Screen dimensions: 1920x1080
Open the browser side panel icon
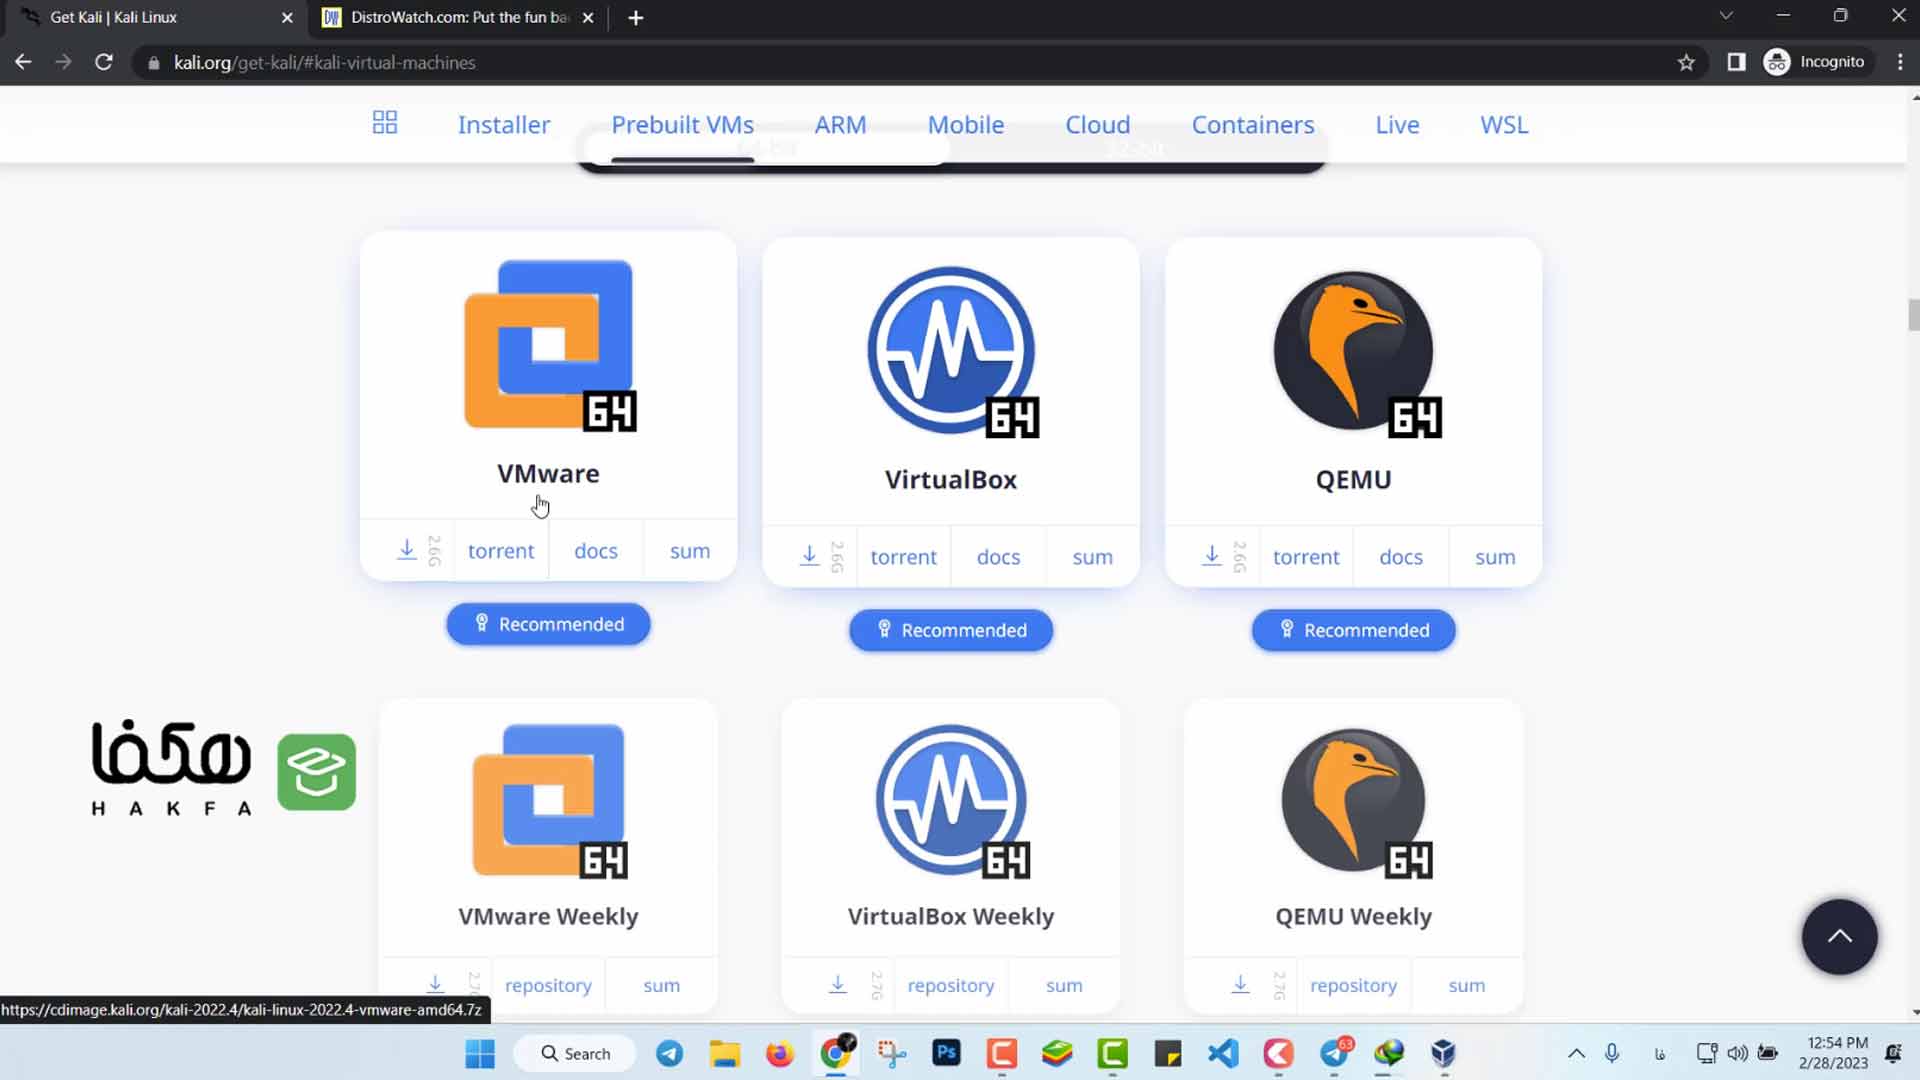[x=1736, y=62]
